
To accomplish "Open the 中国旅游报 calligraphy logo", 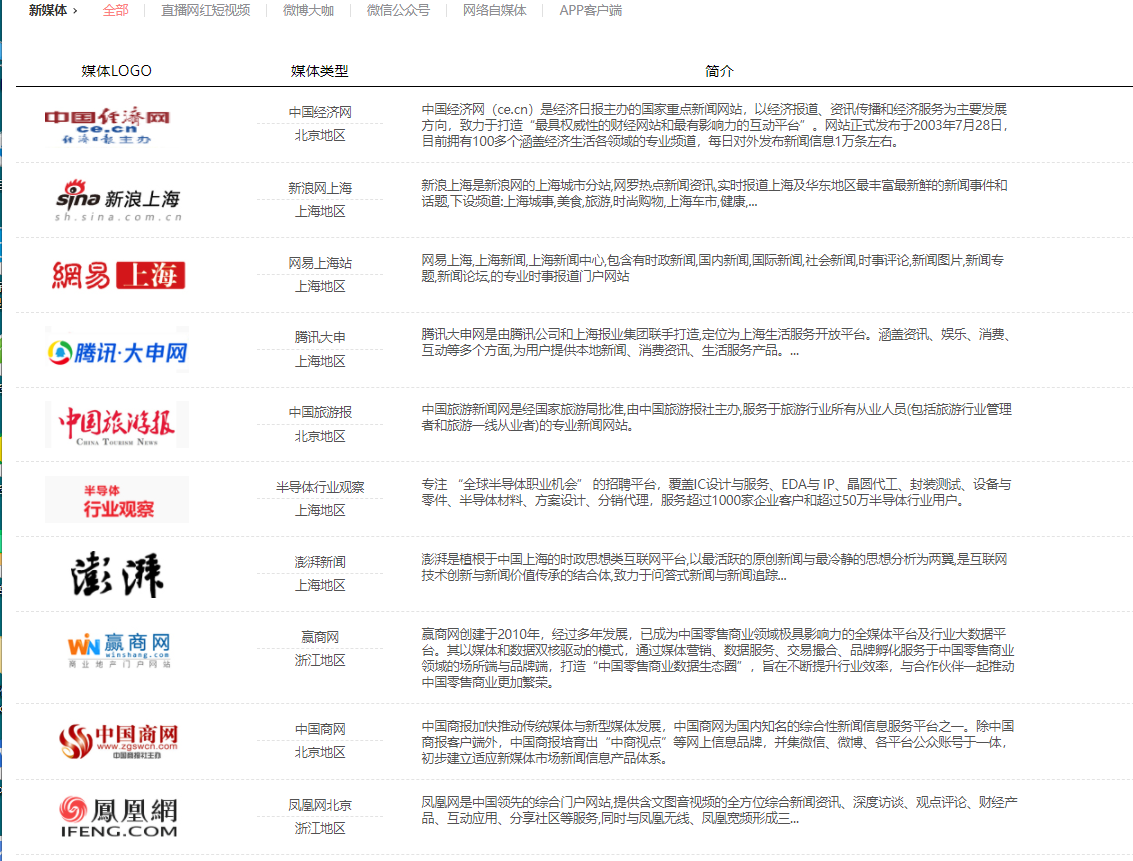I will (117, 425).
